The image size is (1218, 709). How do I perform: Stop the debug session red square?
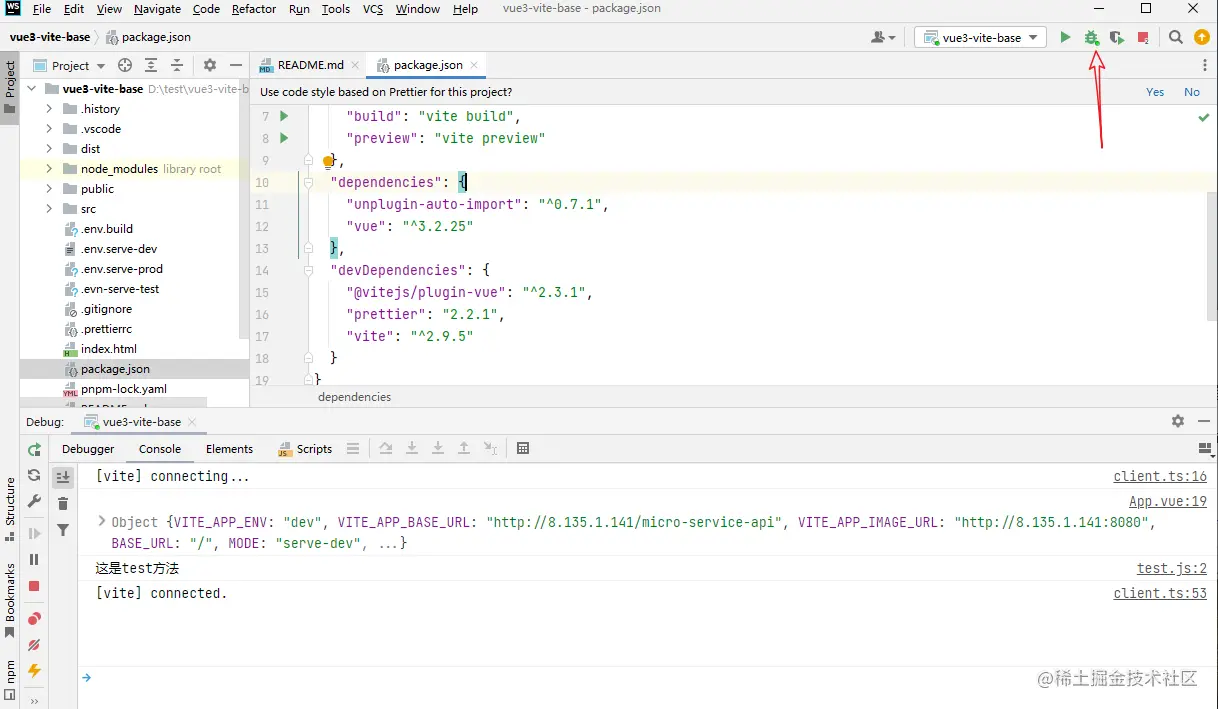pos(34,586)
